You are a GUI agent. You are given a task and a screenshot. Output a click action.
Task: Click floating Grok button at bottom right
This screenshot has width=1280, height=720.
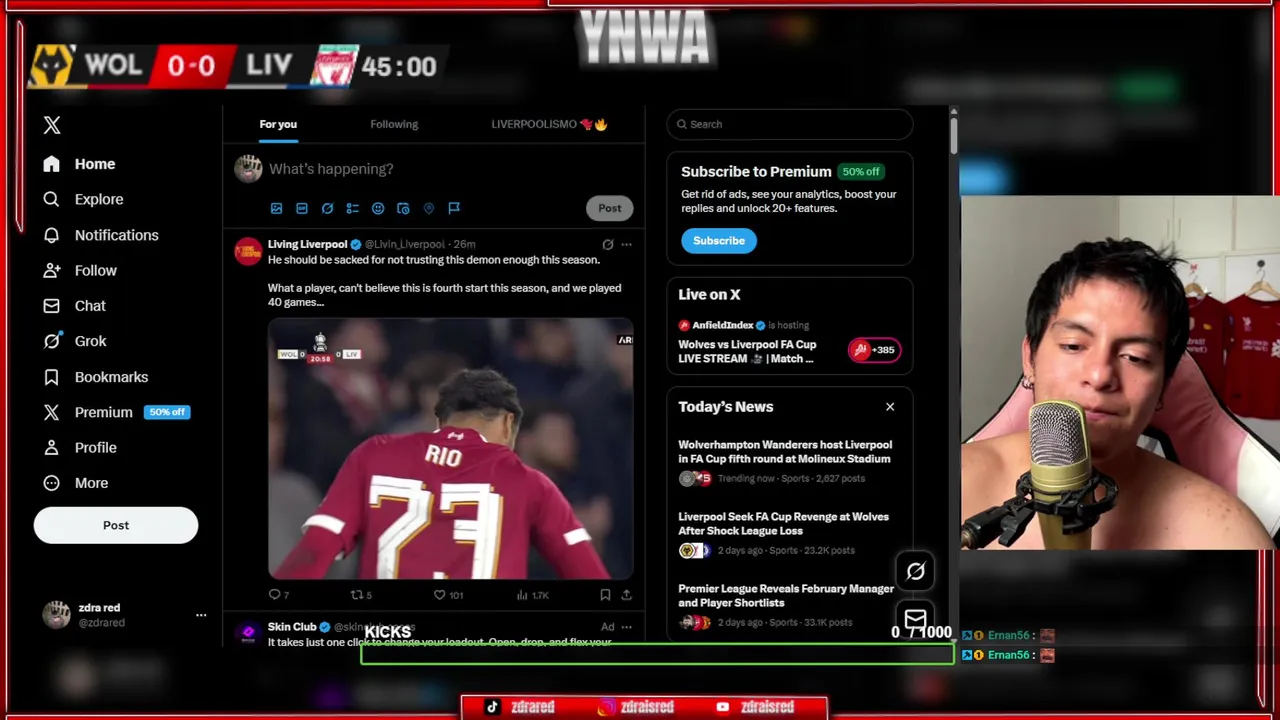coord(915,571)
